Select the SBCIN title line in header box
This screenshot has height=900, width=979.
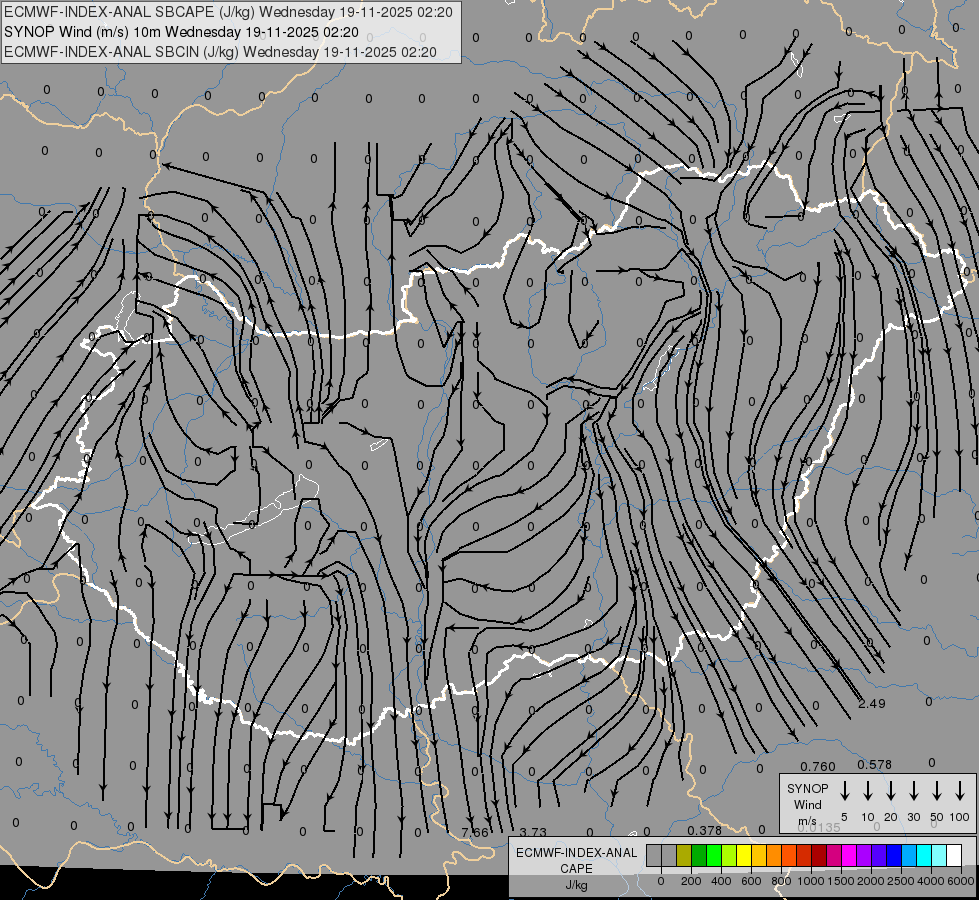pos(220,52)
